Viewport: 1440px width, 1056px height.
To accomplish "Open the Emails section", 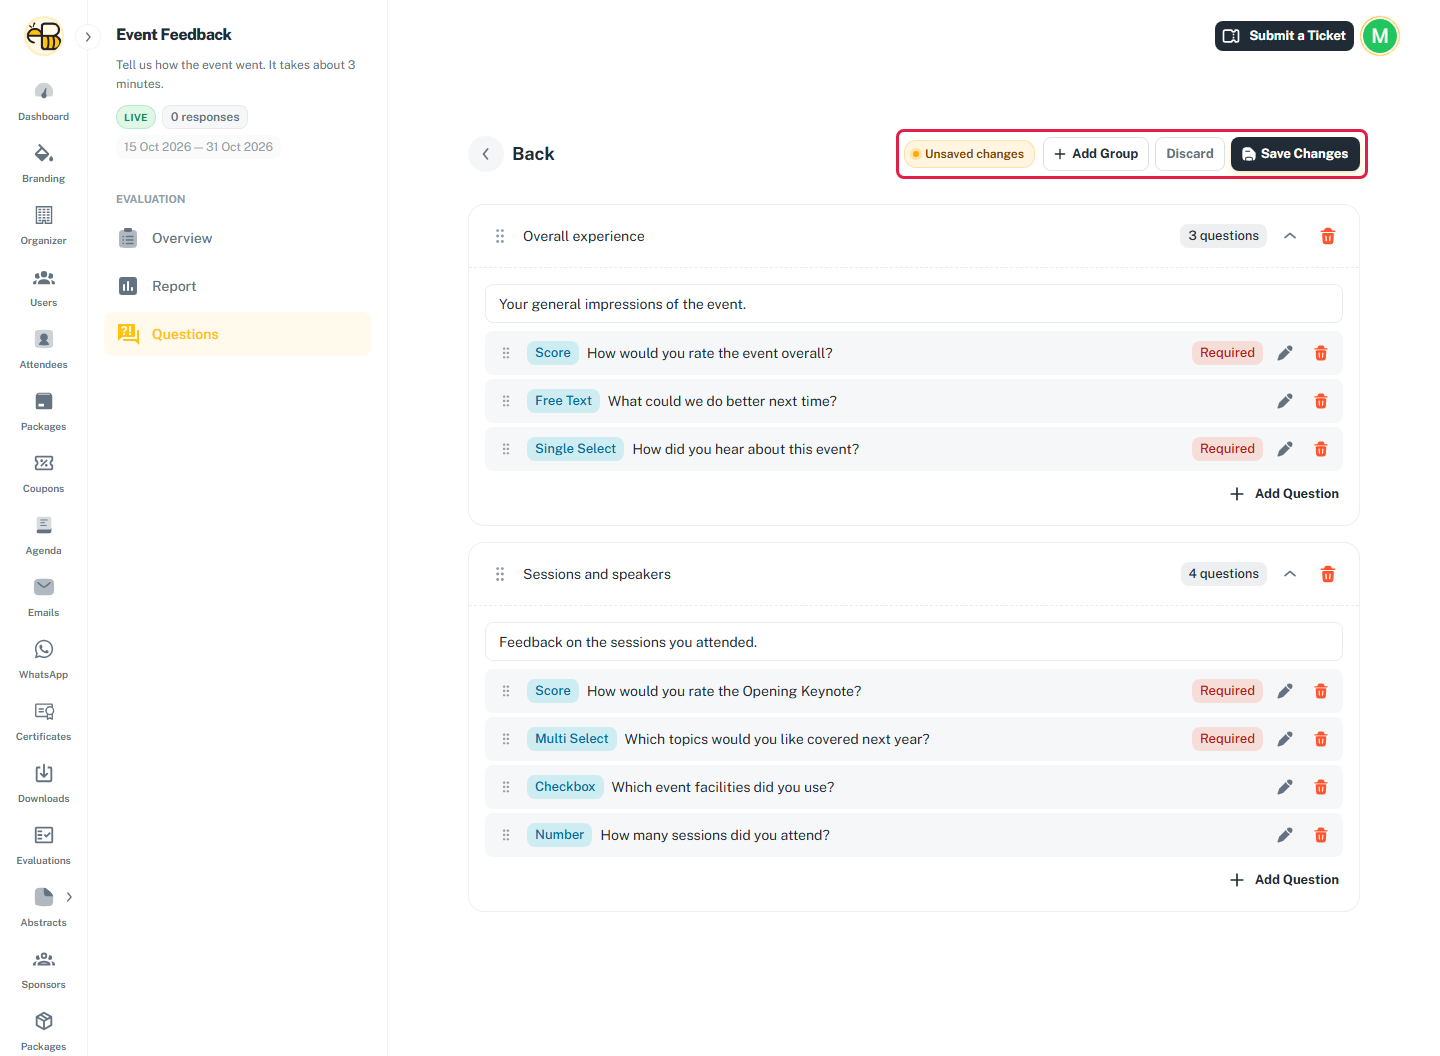I will (44, 598).
